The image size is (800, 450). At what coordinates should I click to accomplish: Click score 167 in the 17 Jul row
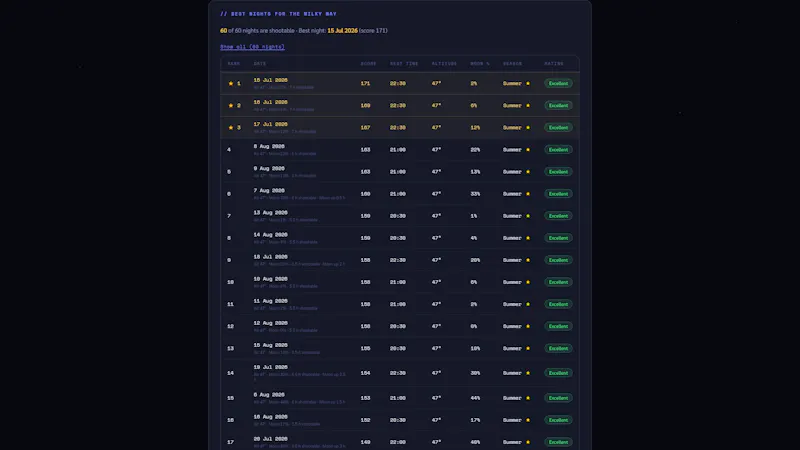365,128
